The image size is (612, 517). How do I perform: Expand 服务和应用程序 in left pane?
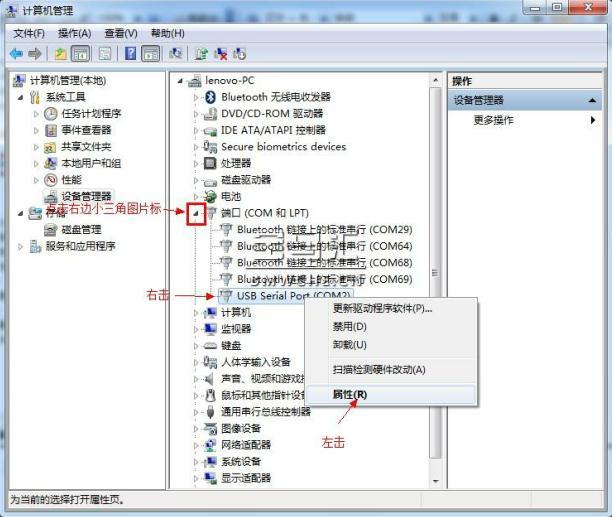21,245
